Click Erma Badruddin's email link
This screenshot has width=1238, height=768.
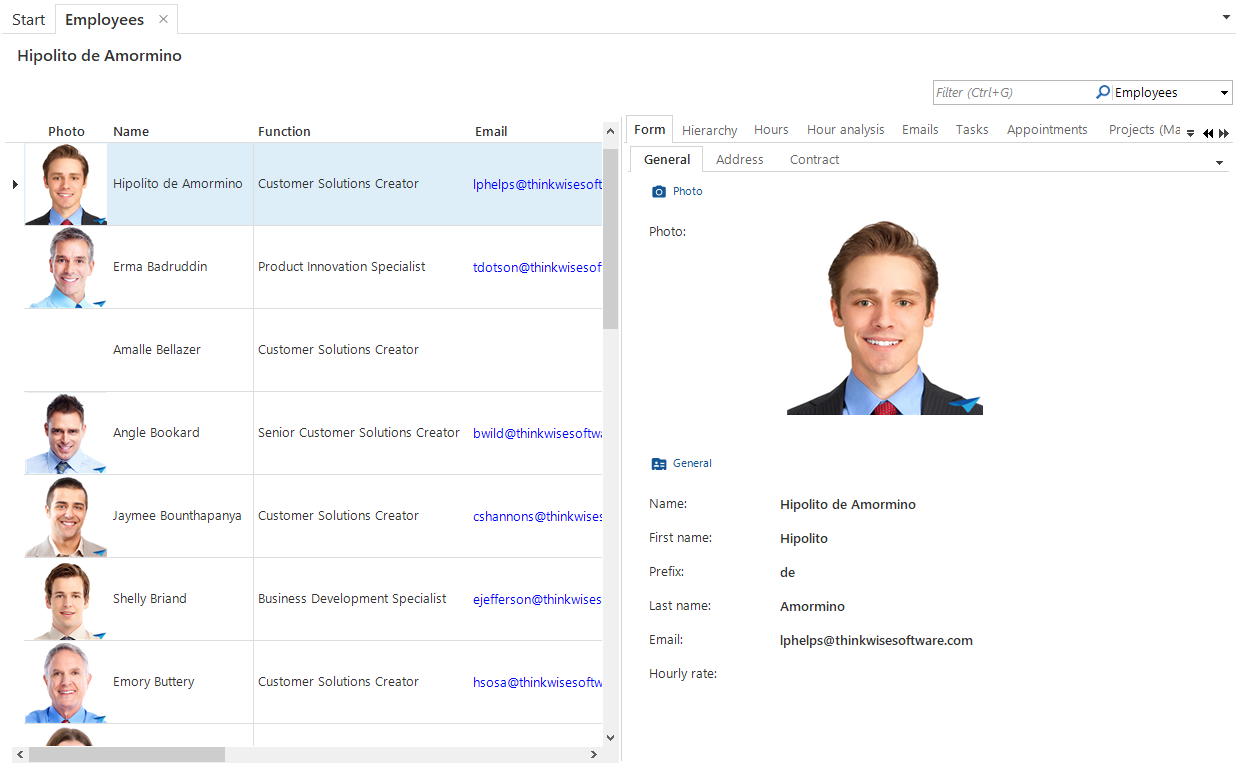coord(537,267)
